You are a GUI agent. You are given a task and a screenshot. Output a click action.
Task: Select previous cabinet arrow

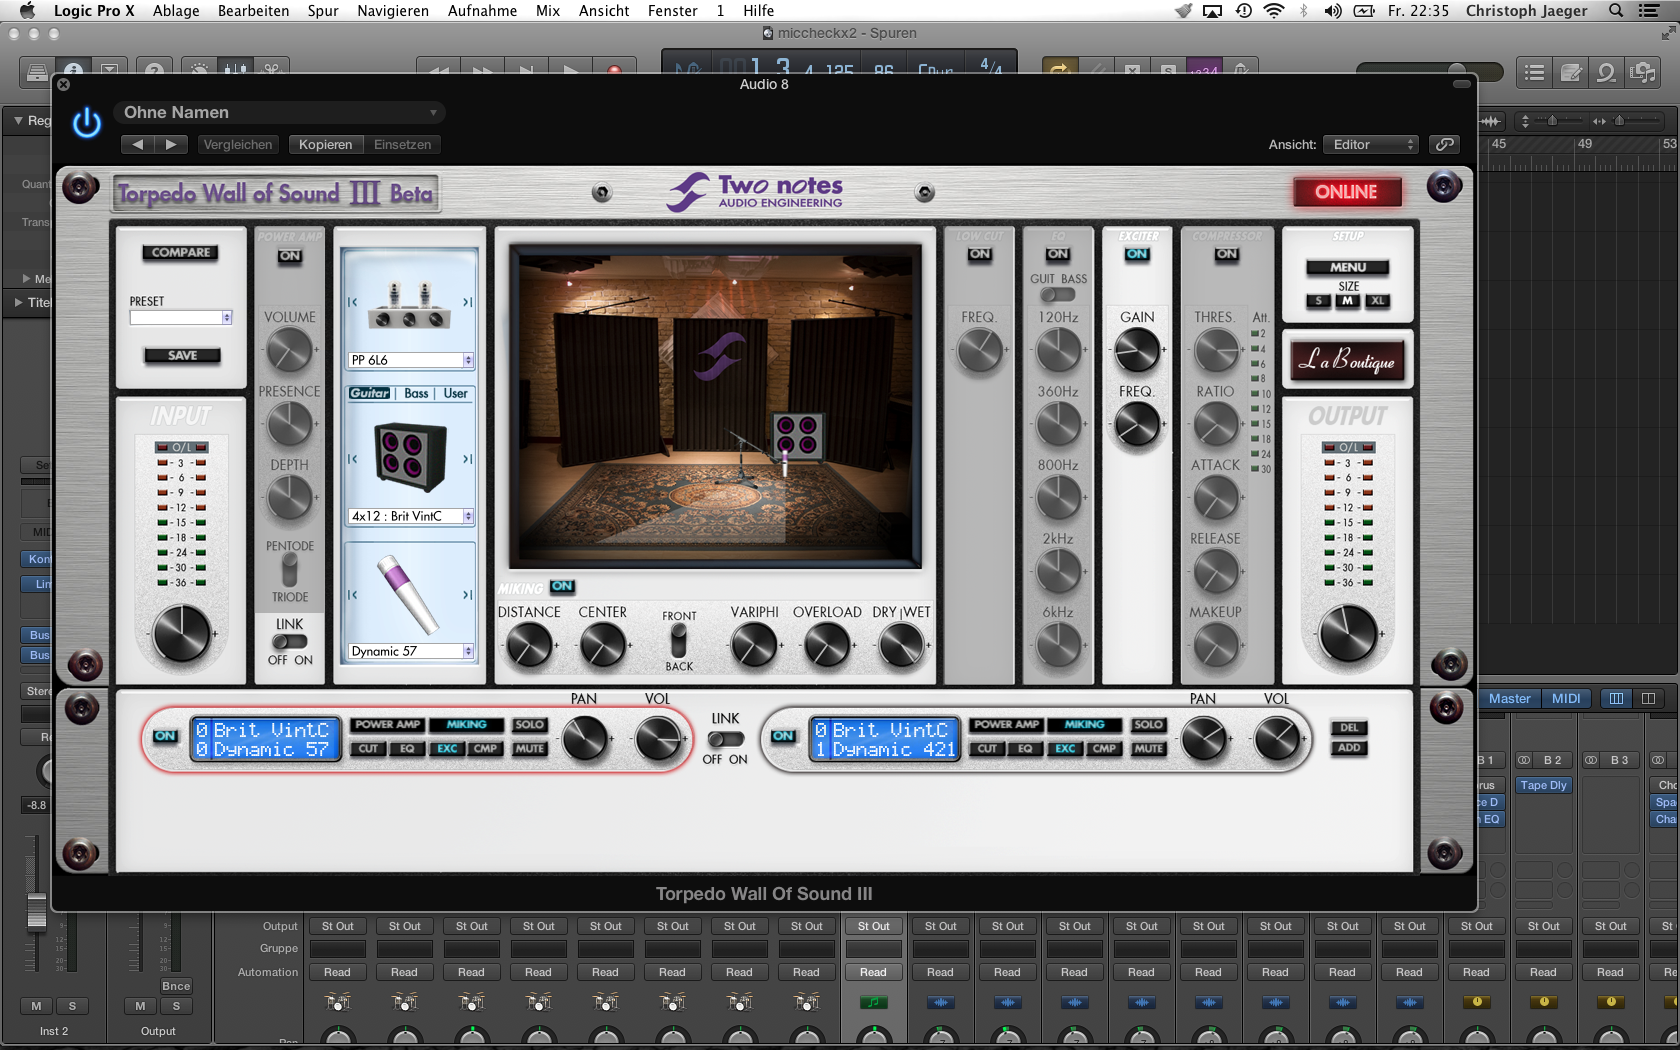(352, 459)
